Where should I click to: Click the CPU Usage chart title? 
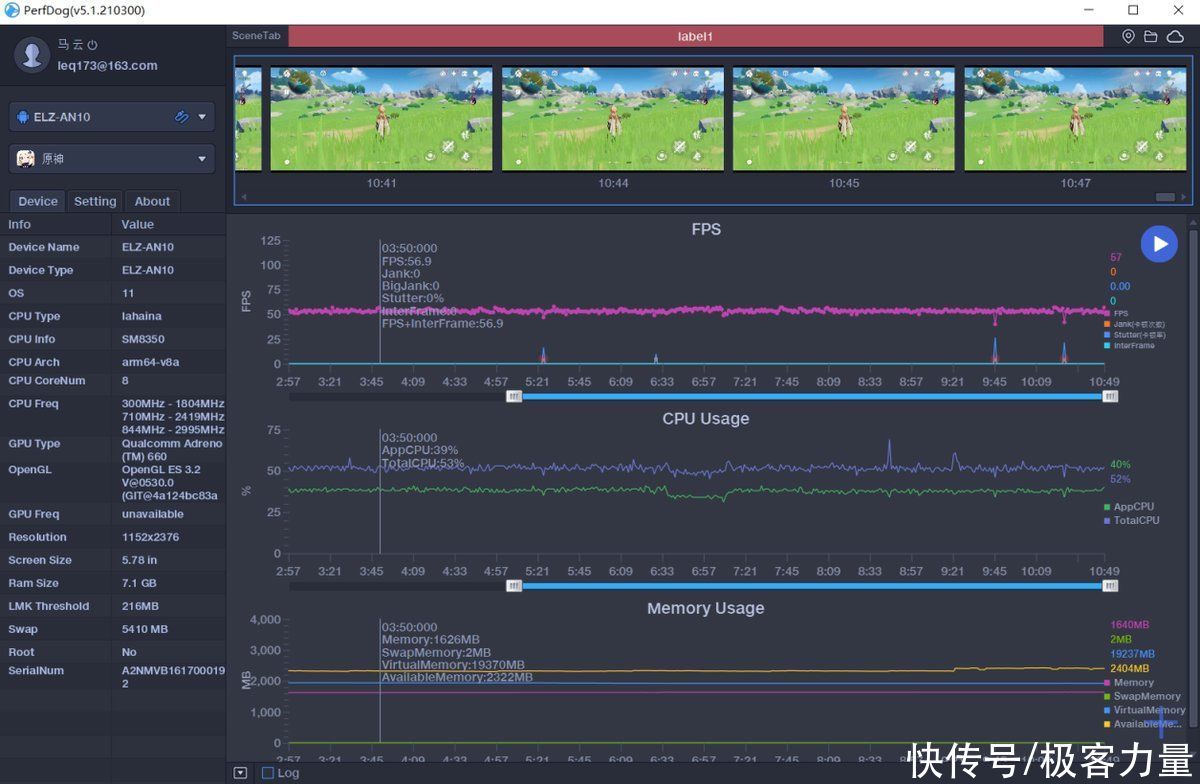[706, 419]
